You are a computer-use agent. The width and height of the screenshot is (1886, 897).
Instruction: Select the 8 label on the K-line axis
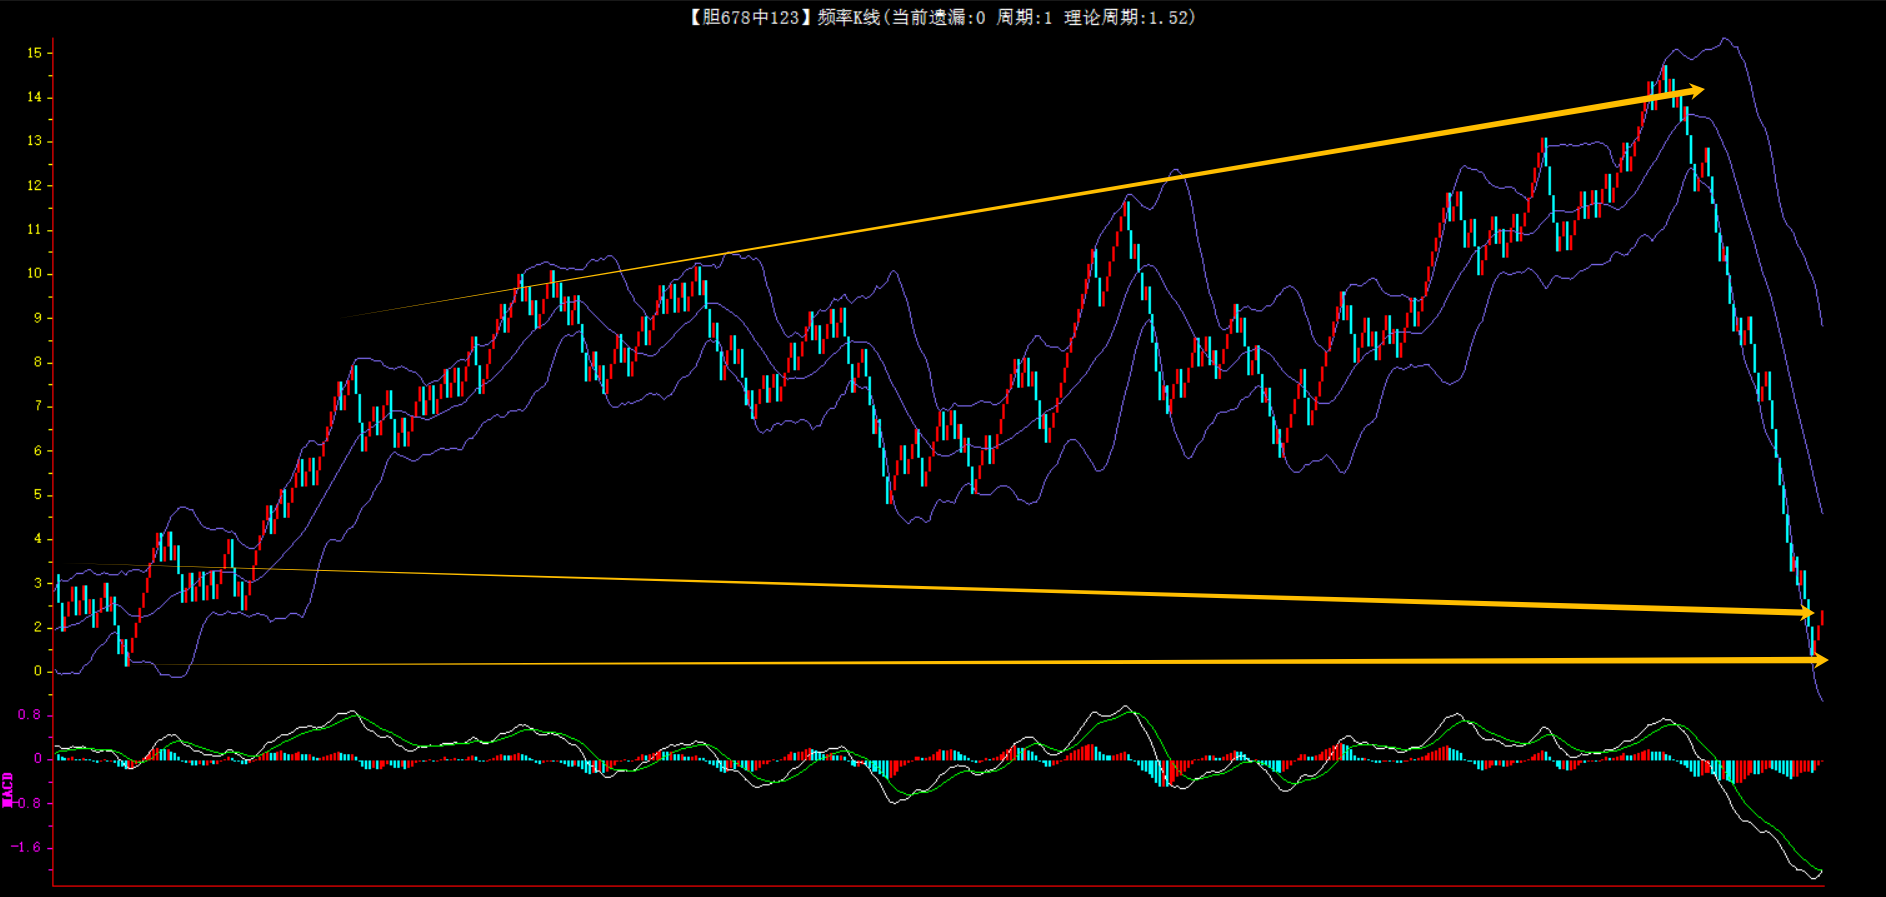[38, 362]
